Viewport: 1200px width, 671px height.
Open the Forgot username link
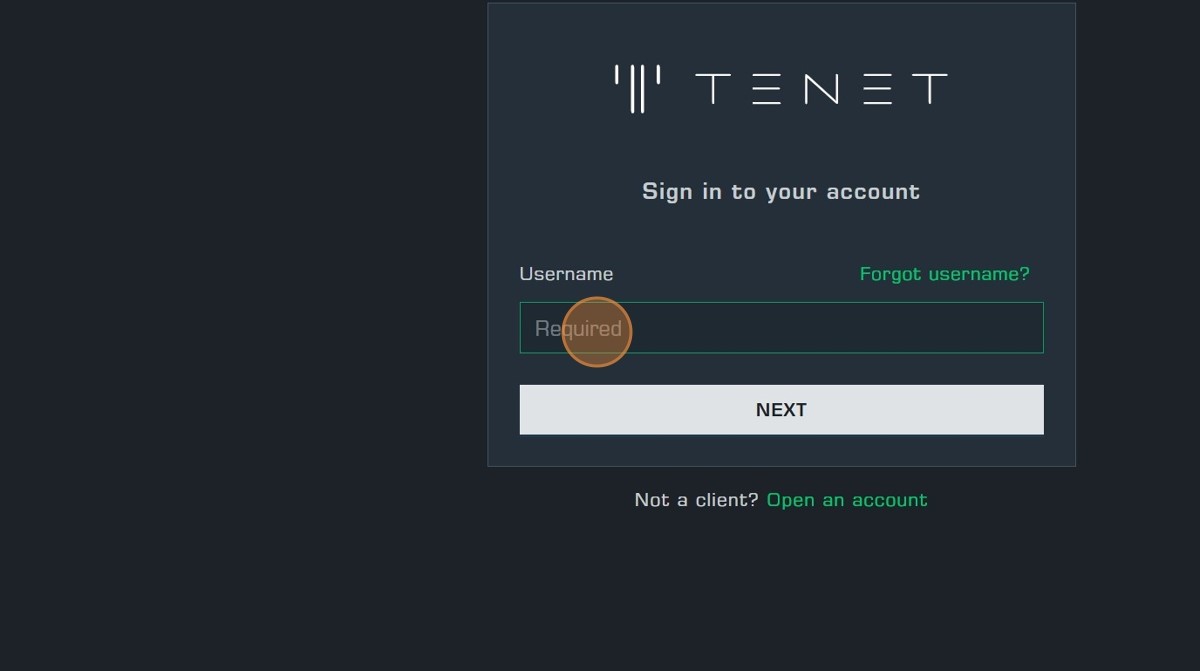(944, 274)
